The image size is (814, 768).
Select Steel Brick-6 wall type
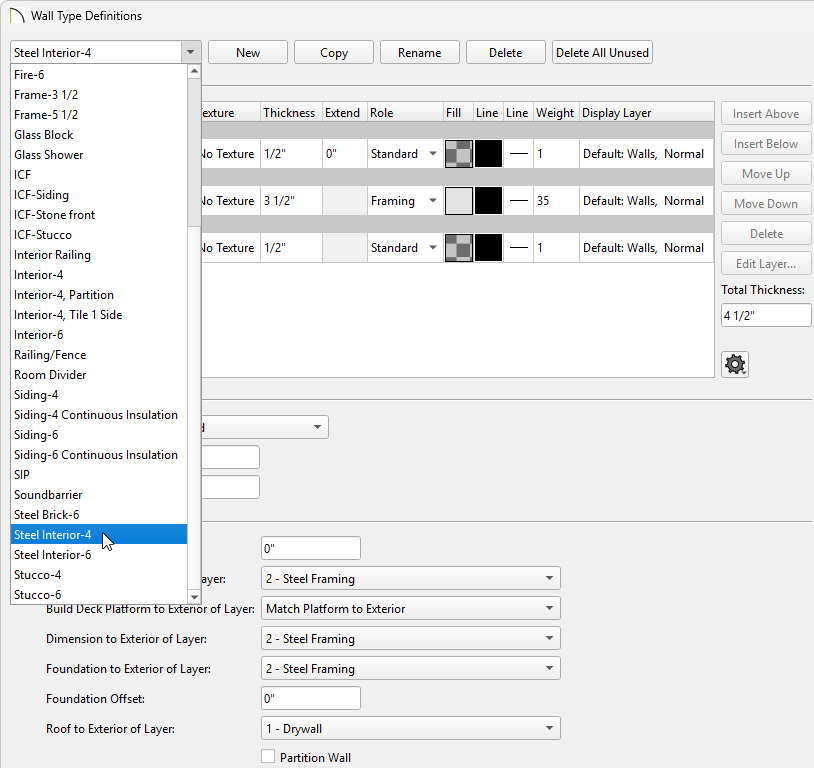click(x=99, y=515)
